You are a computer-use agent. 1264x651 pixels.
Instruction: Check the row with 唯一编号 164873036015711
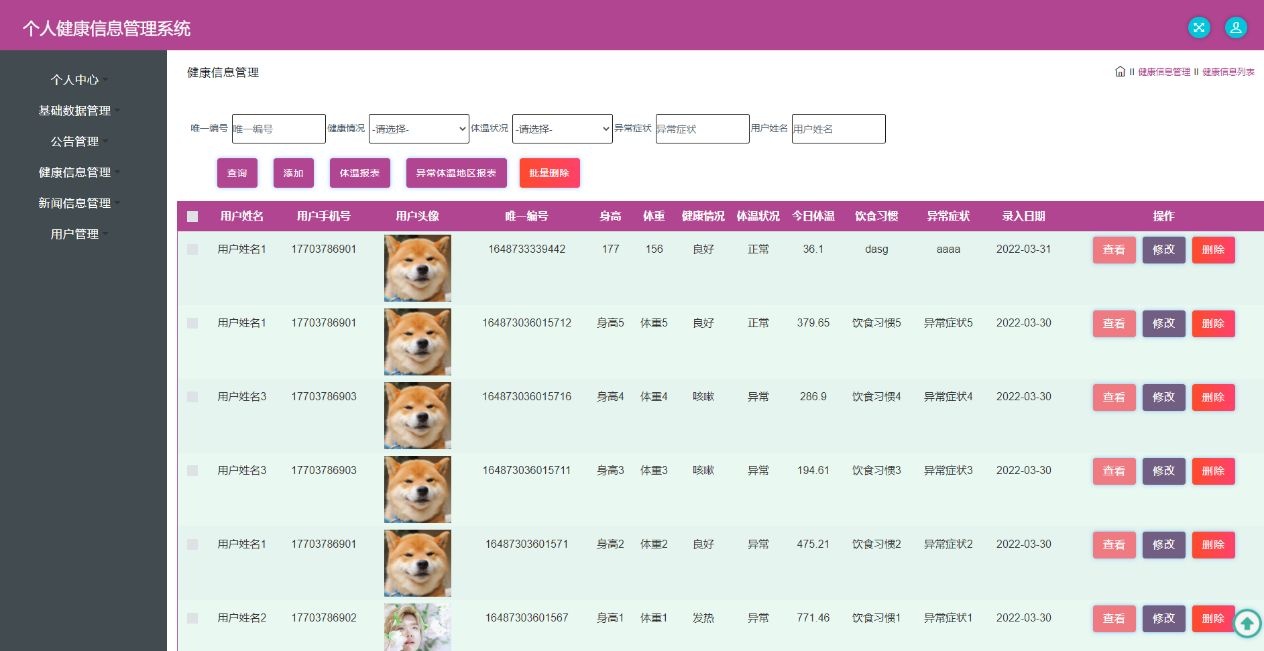tap(193, 470)
